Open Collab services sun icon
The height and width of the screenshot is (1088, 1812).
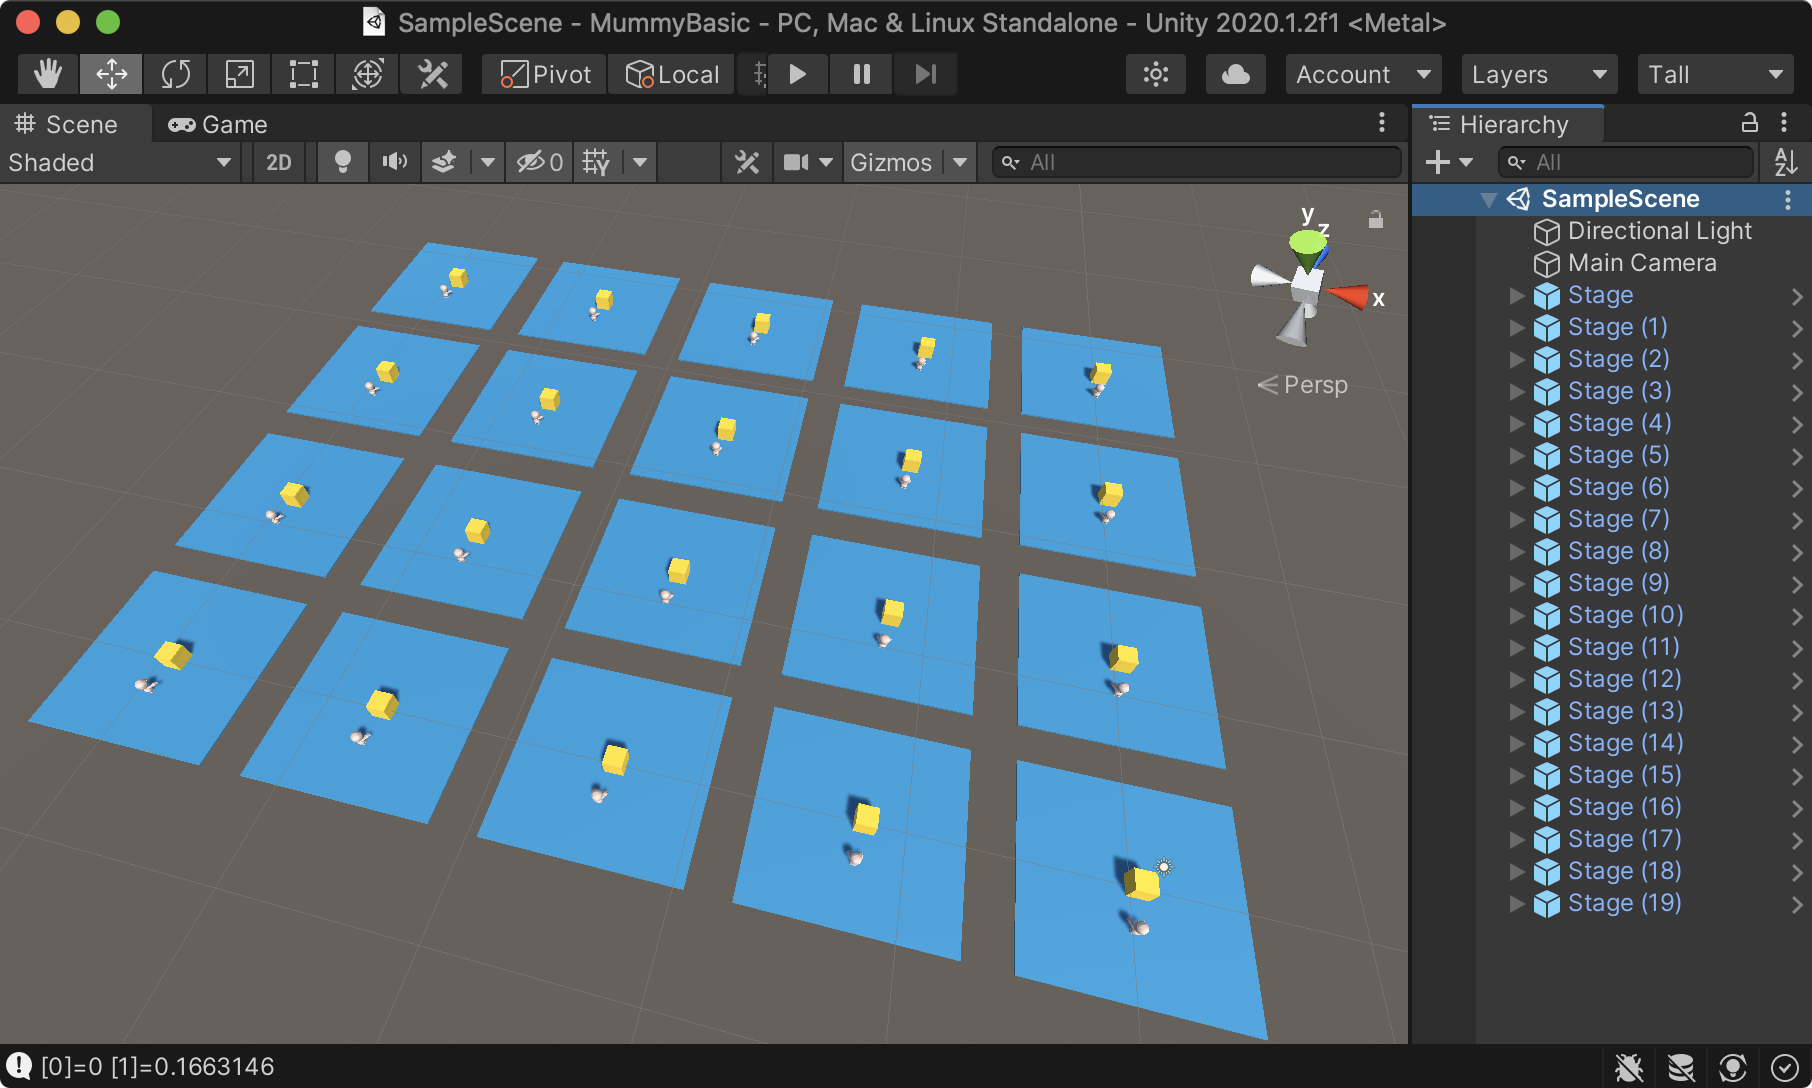coord(1156,74)
